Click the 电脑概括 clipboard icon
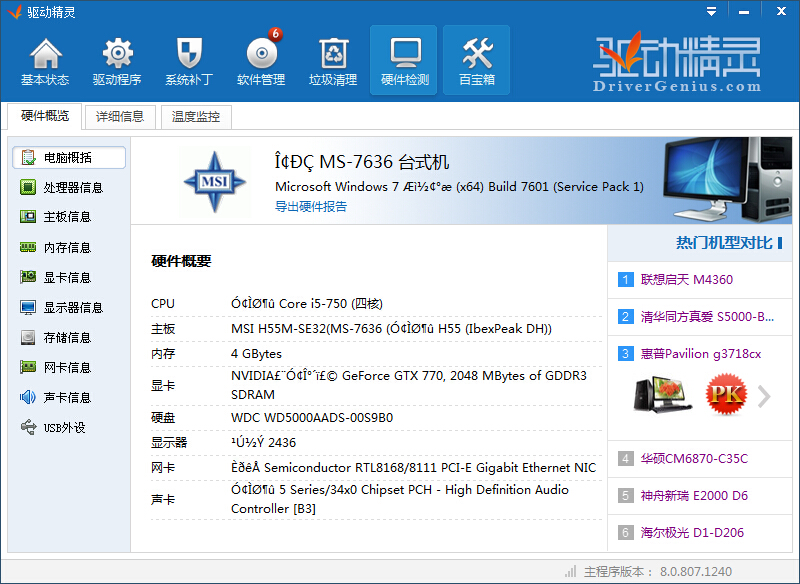 [x=28, y=158]
